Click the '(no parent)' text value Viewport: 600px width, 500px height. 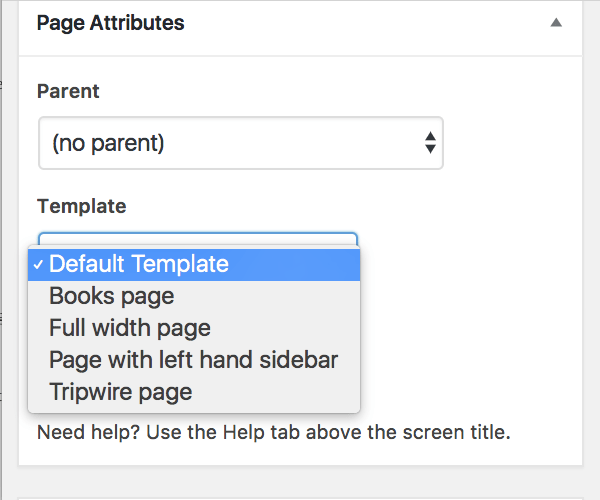107,143
